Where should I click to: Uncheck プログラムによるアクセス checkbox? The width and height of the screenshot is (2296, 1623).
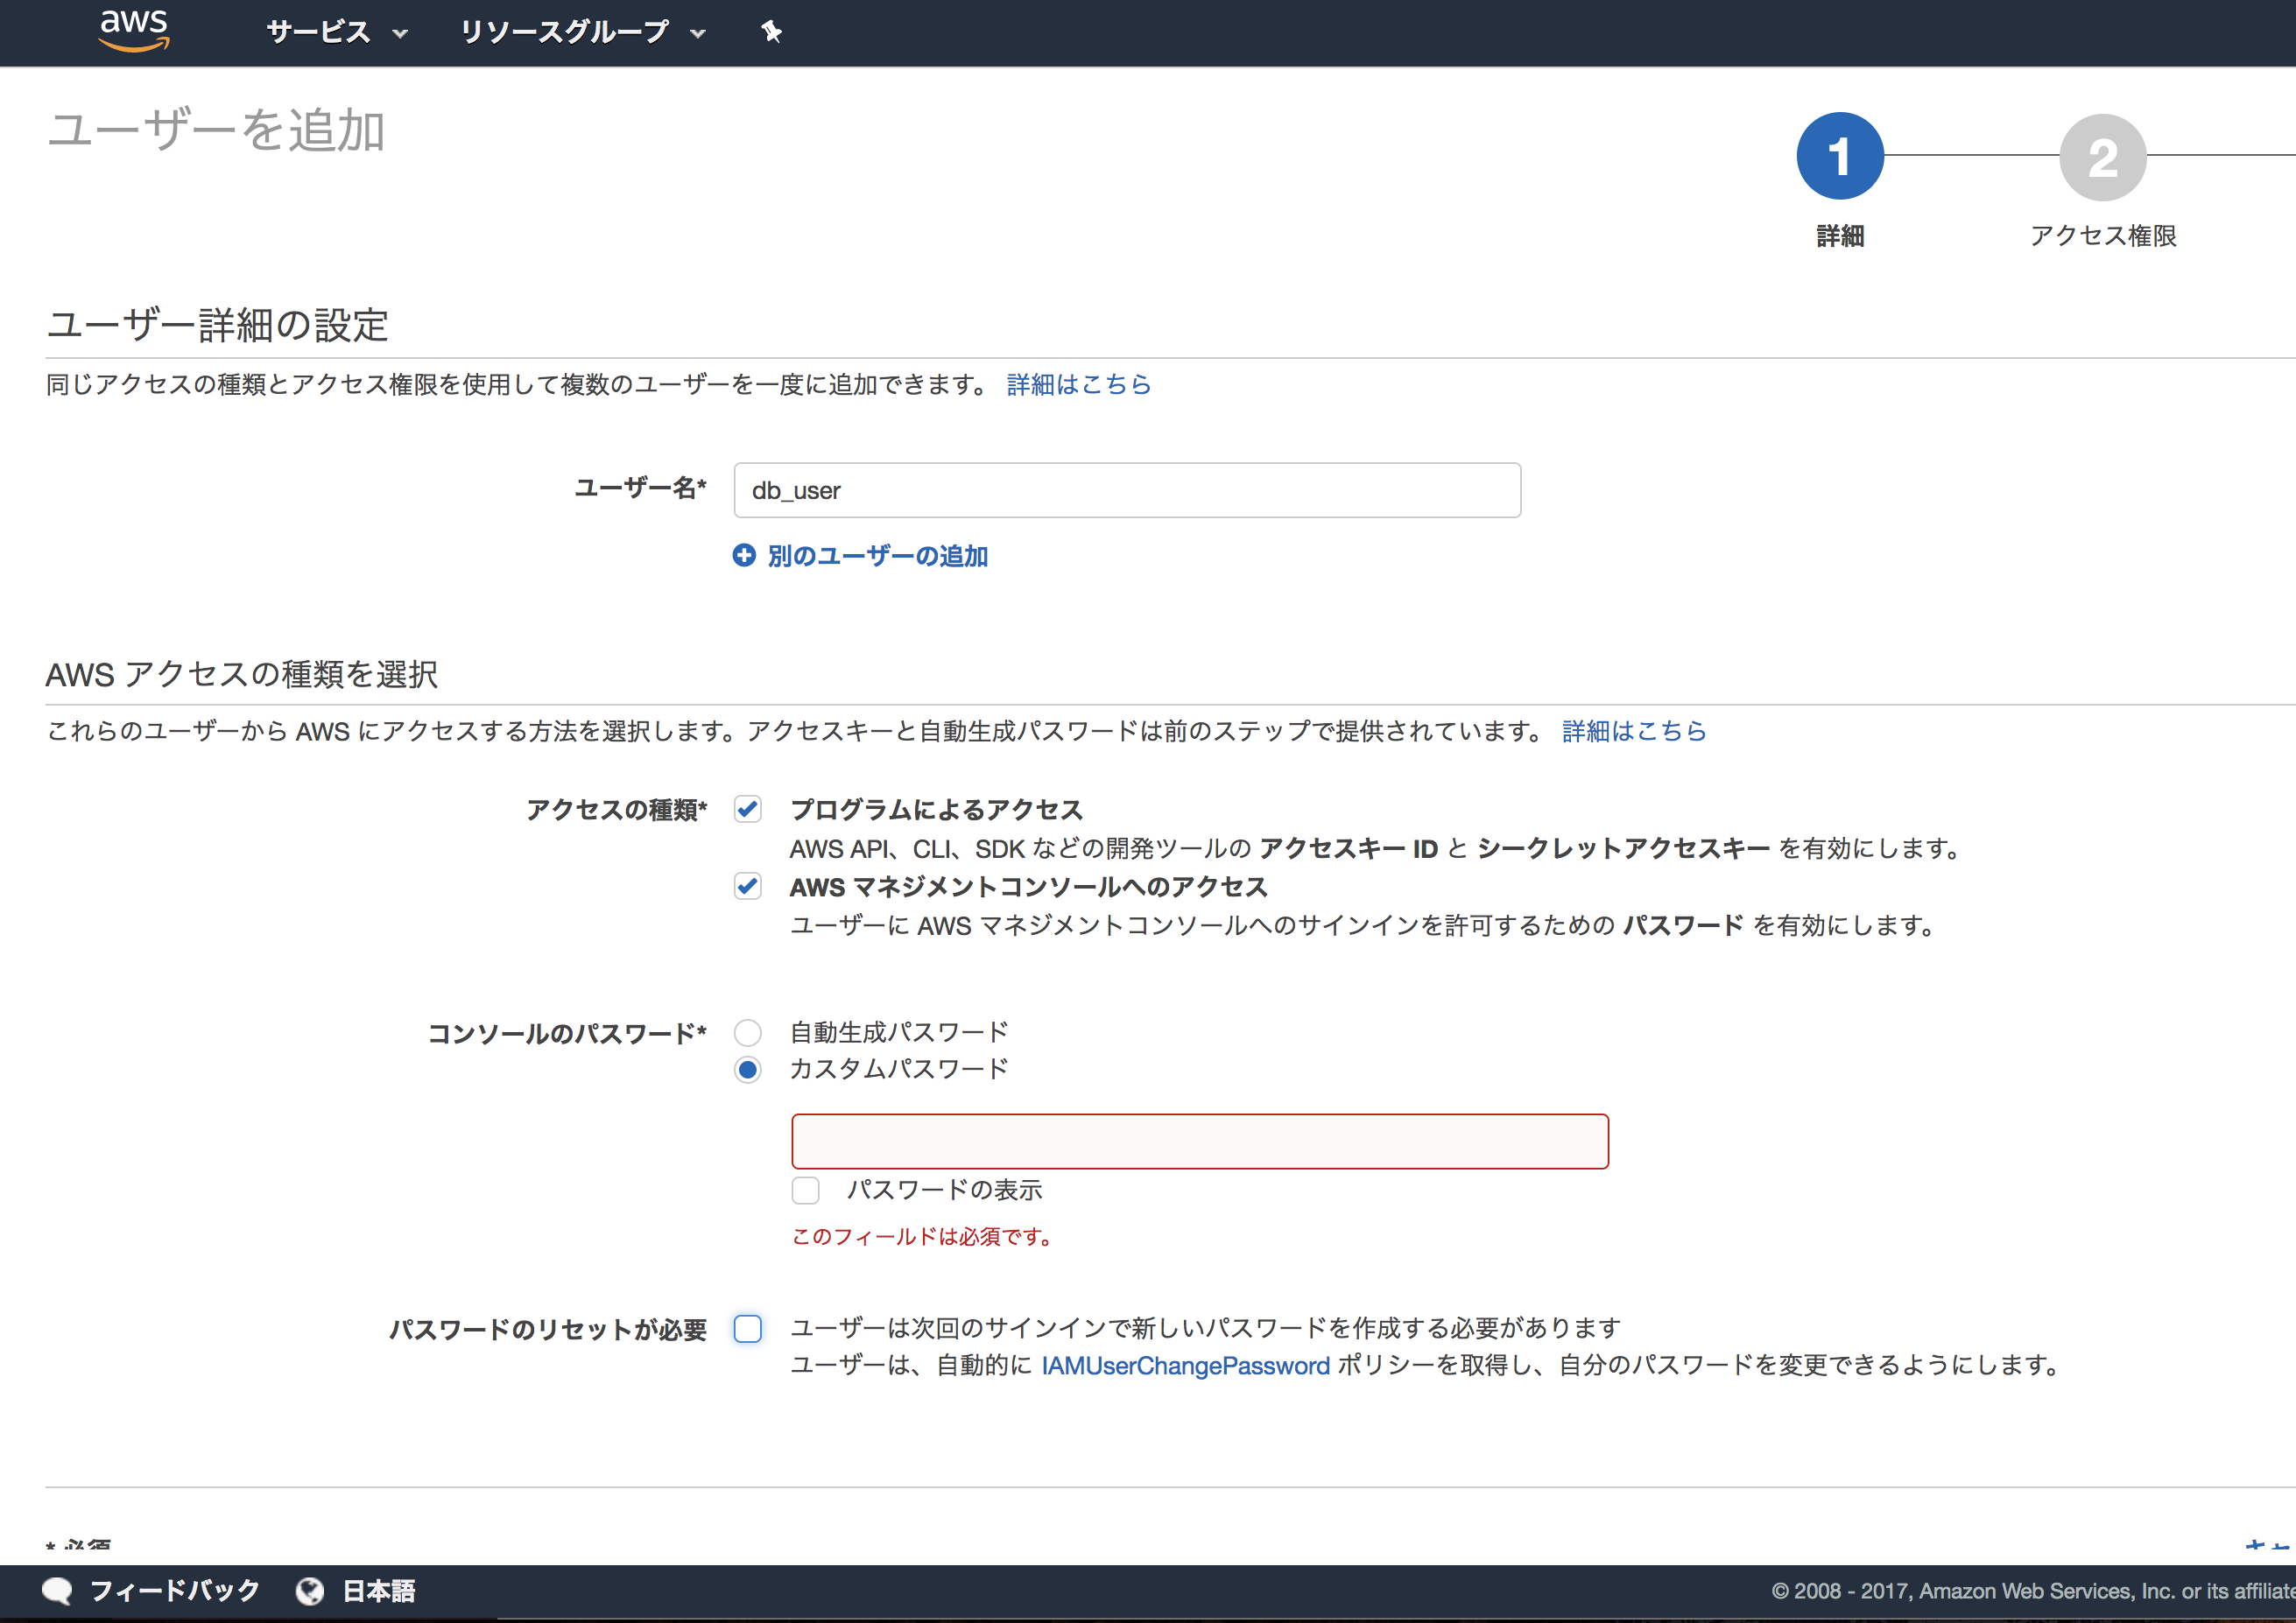click(x=748, y=809)
